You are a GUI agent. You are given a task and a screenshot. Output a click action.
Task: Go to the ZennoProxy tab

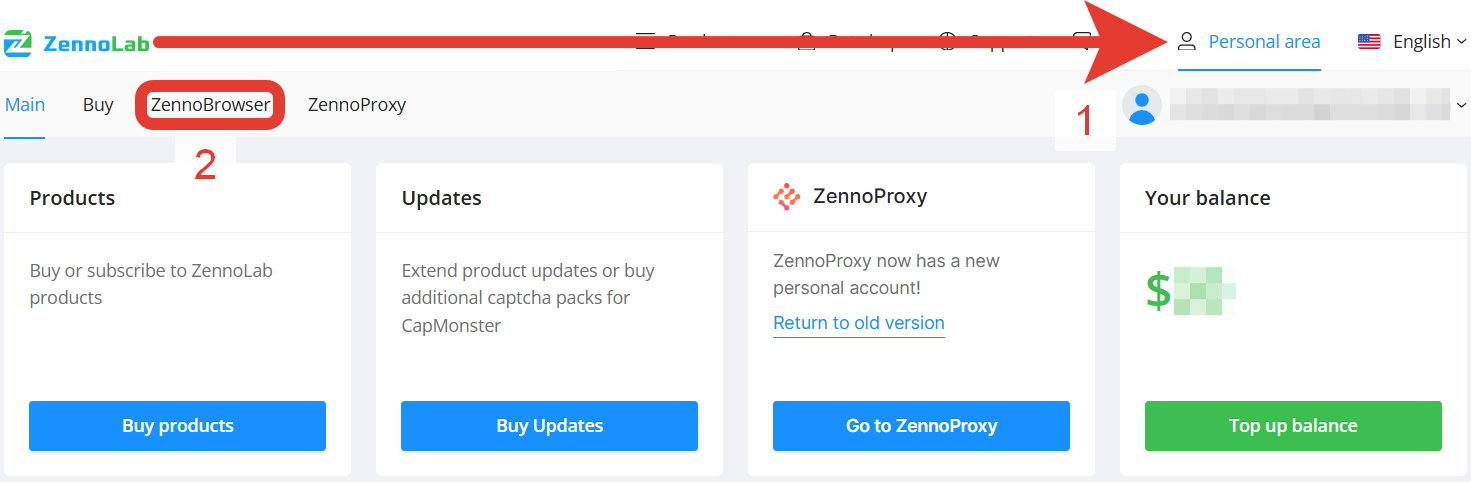pyautogui.click(x=357, y=104)
